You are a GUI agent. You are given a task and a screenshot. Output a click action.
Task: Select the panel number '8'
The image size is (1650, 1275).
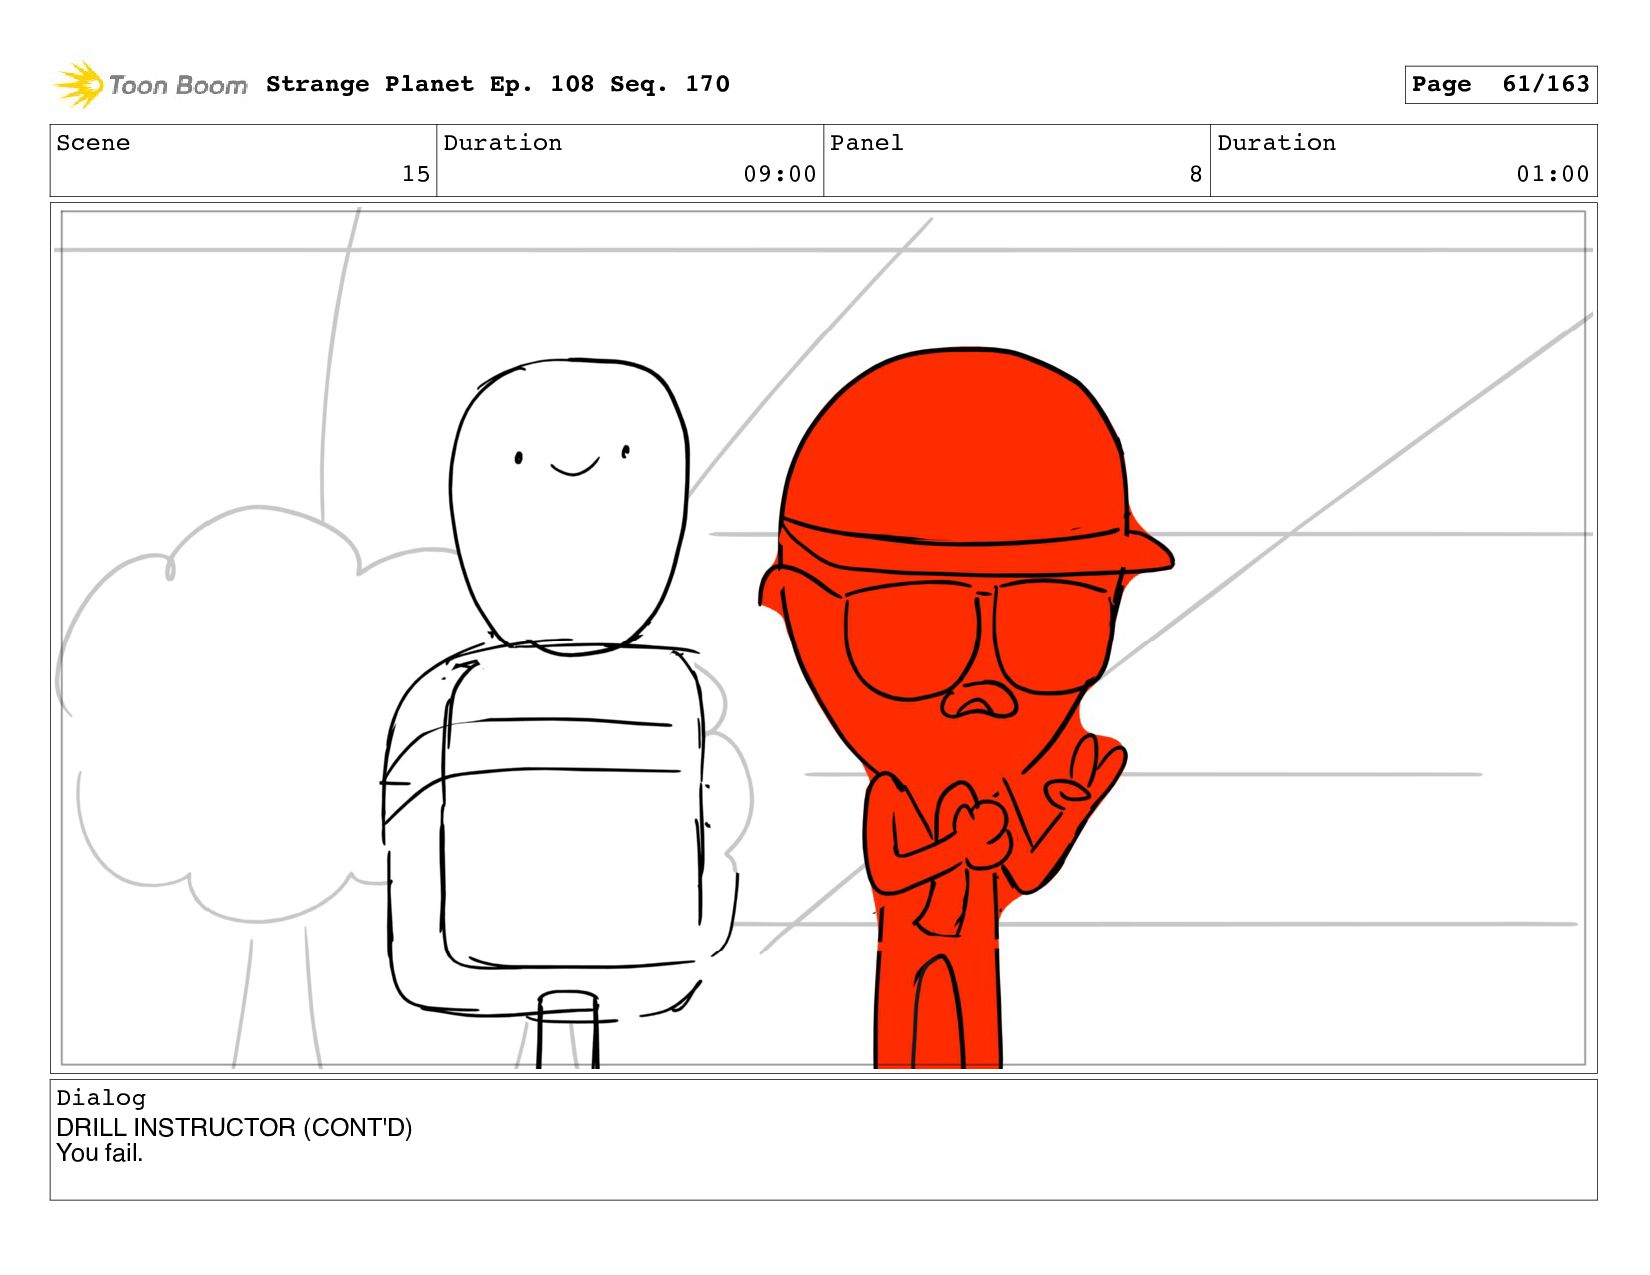[x=1196, y=174]
